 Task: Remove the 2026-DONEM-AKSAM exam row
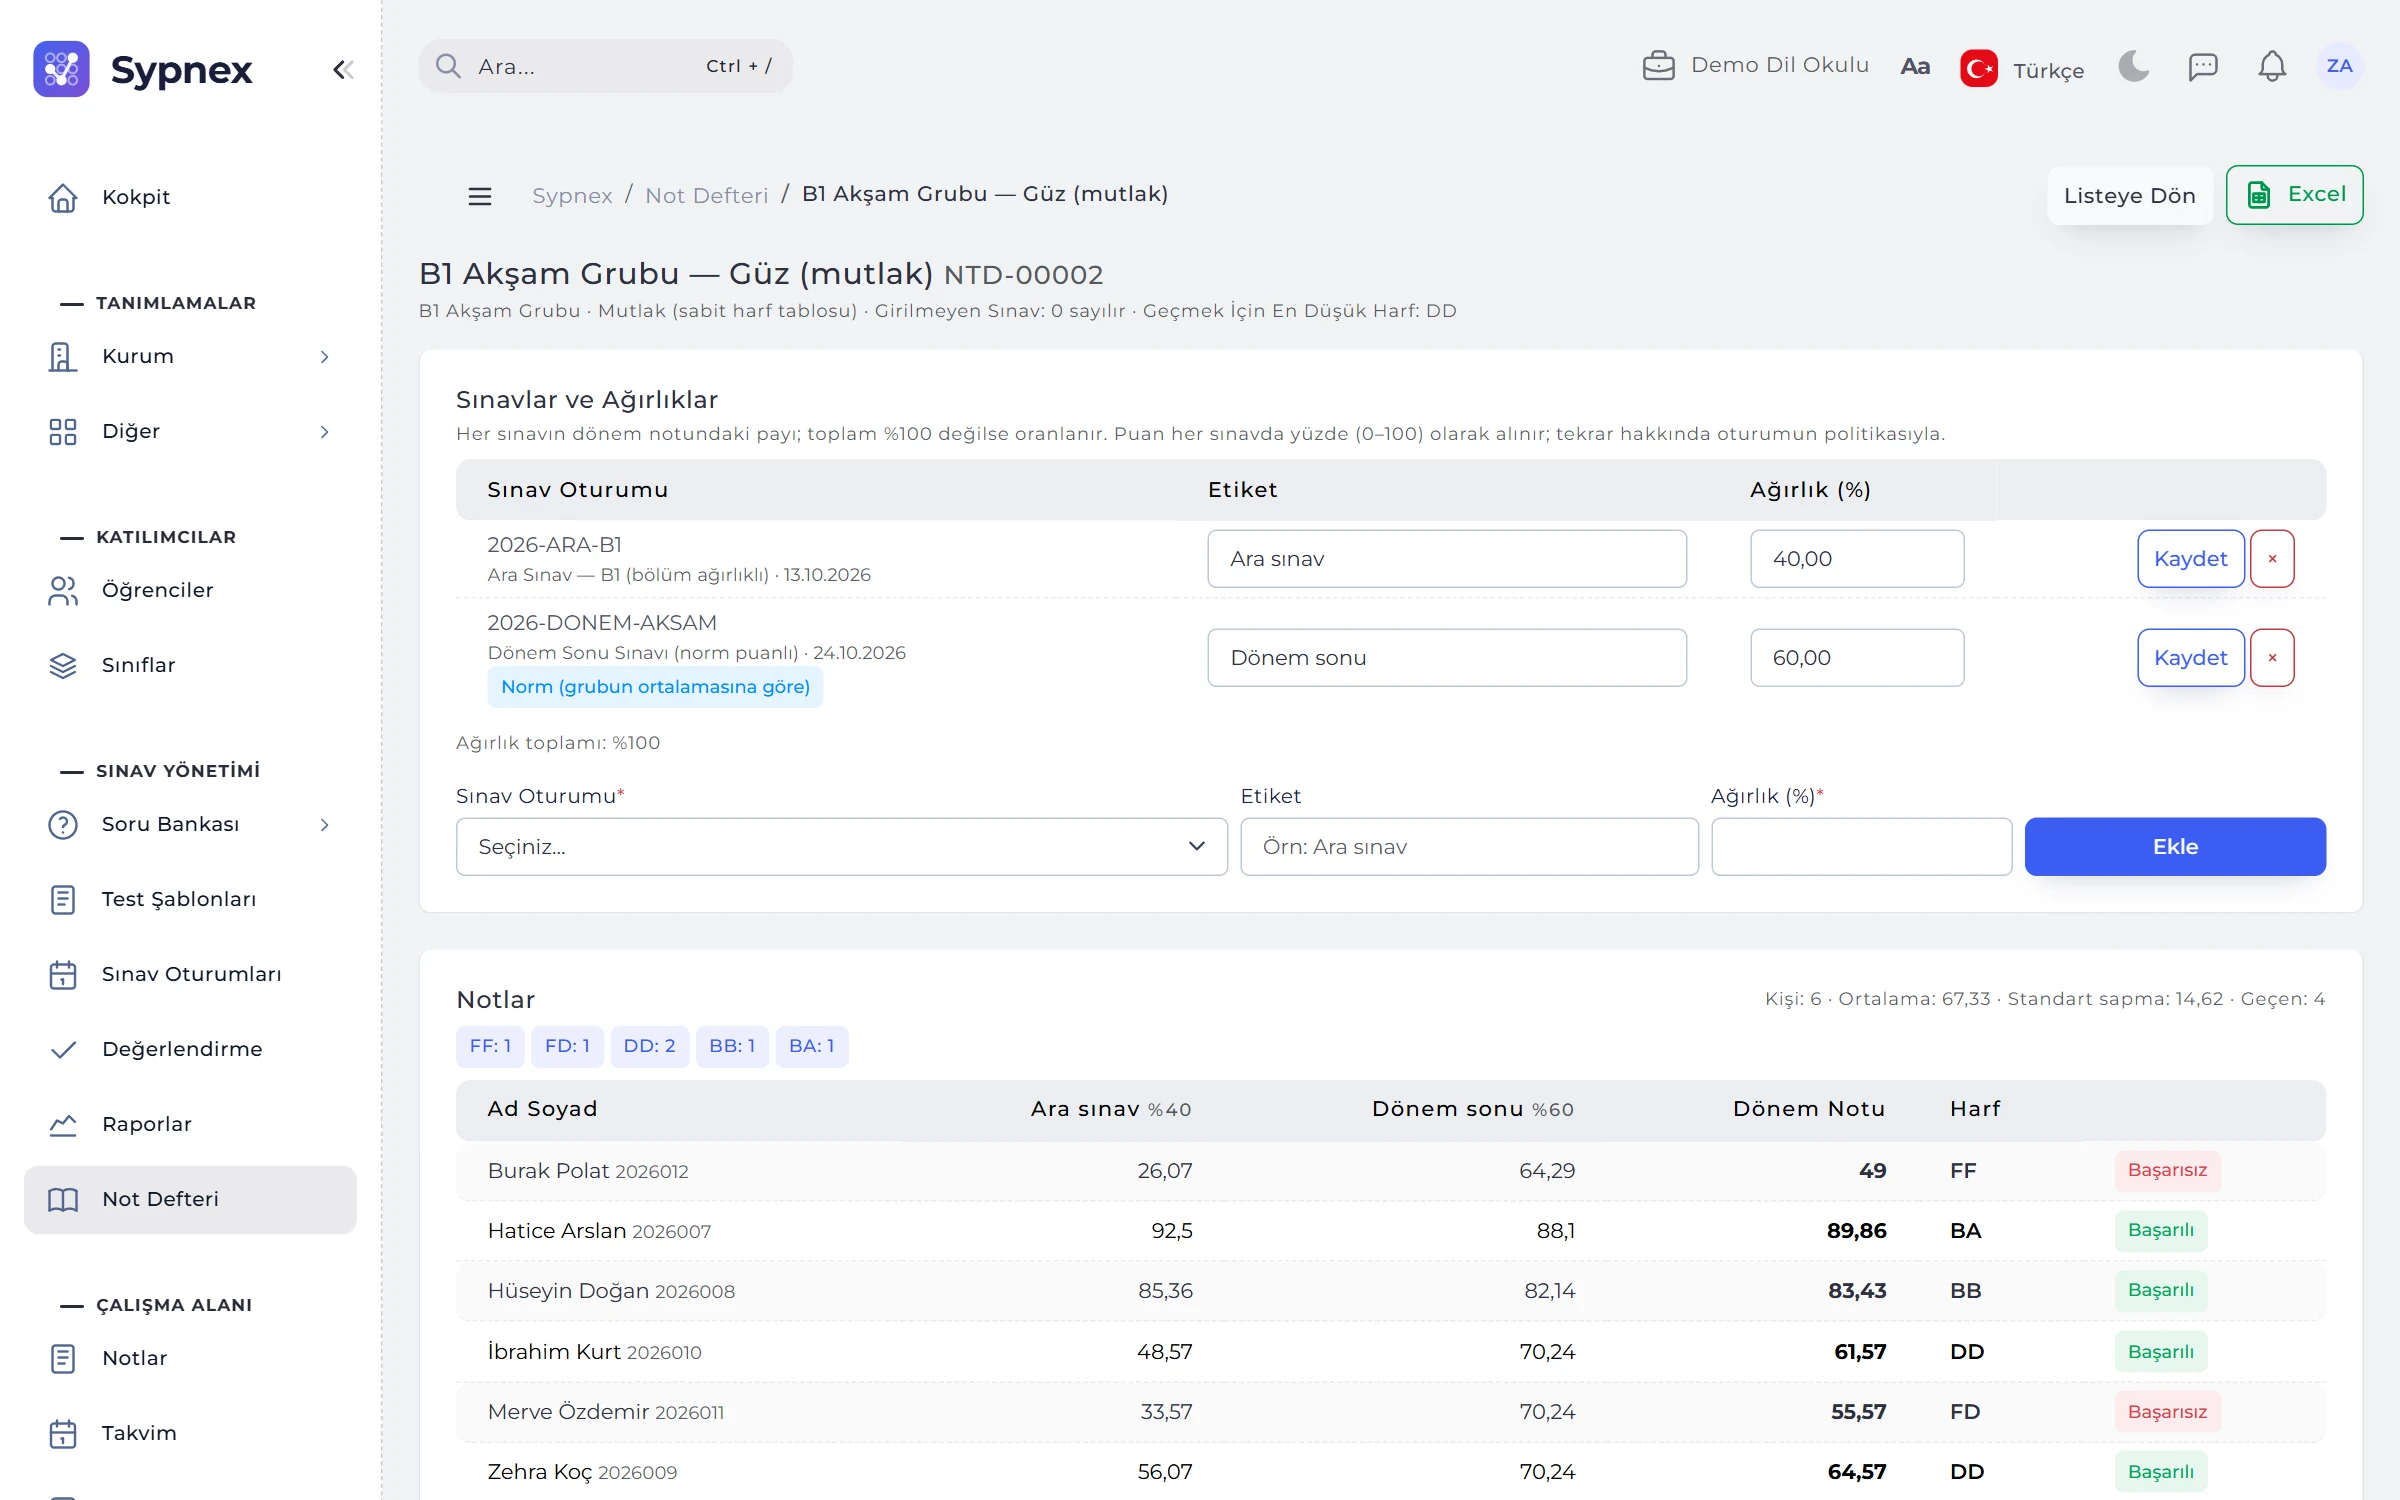click(2272, 658)
